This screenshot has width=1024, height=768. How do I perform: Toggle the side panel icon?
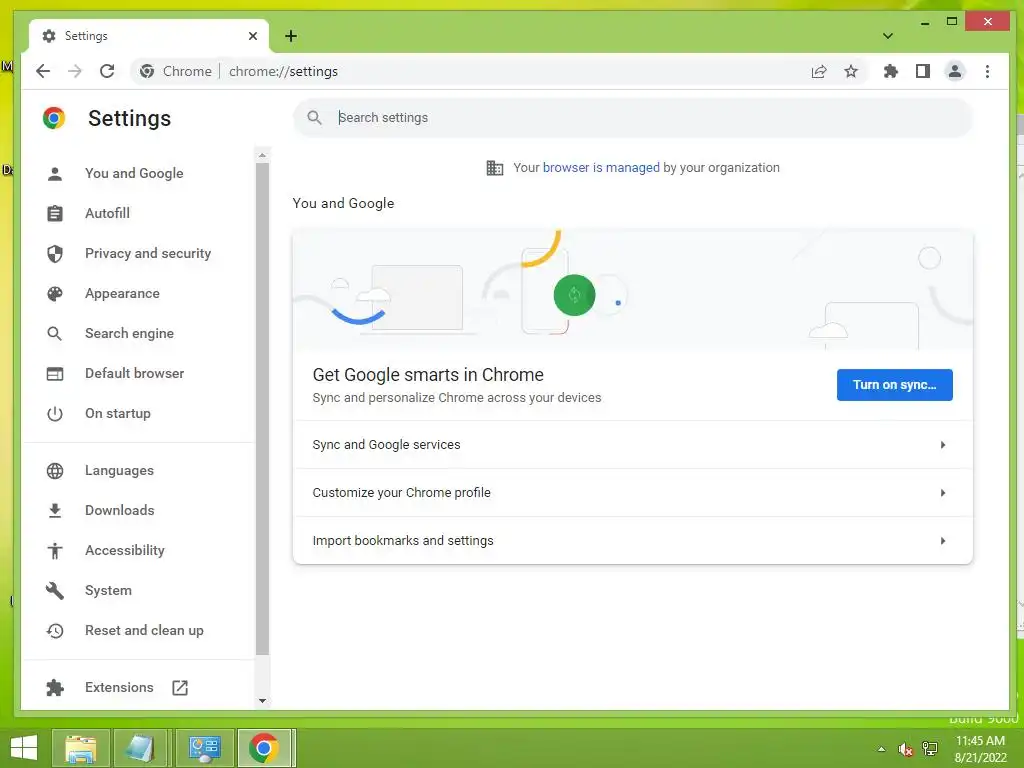pyautogui.click(x=923, y=71)
